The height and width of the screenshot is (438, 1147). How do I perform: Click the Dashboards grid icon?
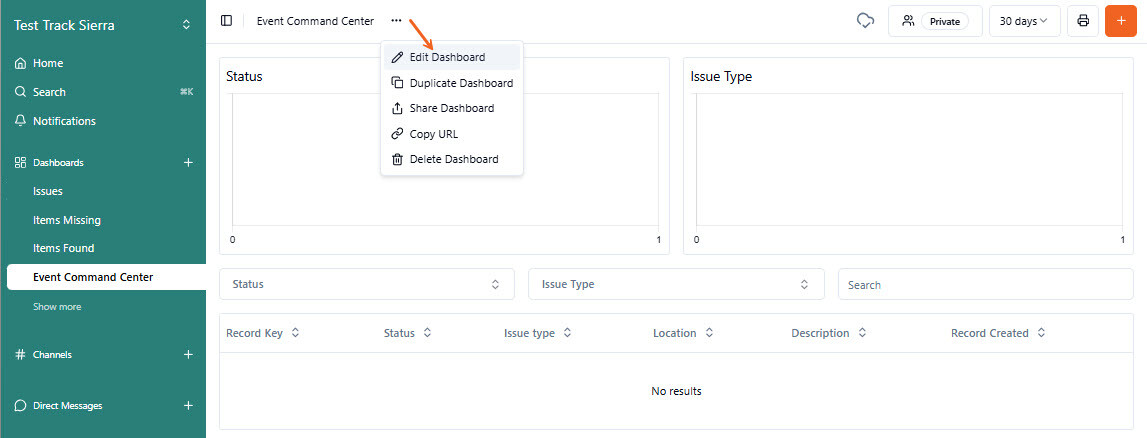click(x=20, y=162)
